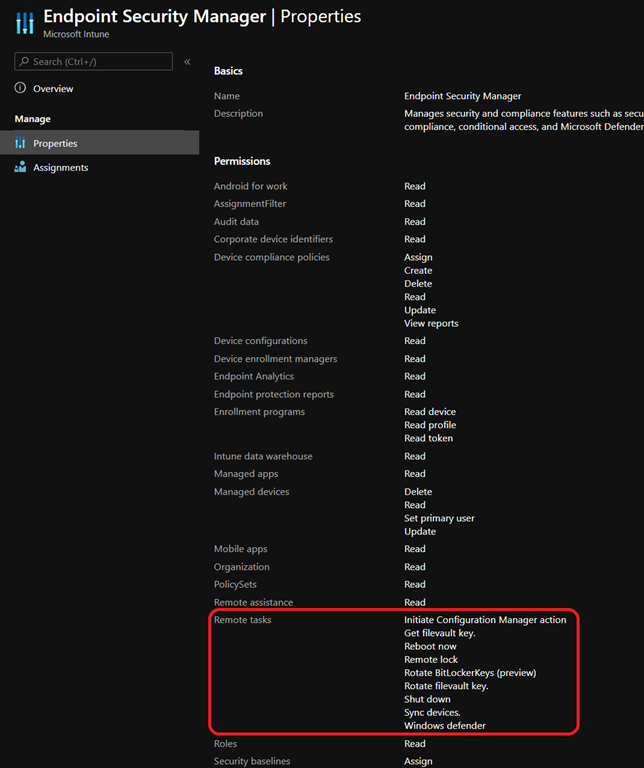Open the Assignments menu item
The height and width of the screenshot is (768, 644).
point(60,167)
